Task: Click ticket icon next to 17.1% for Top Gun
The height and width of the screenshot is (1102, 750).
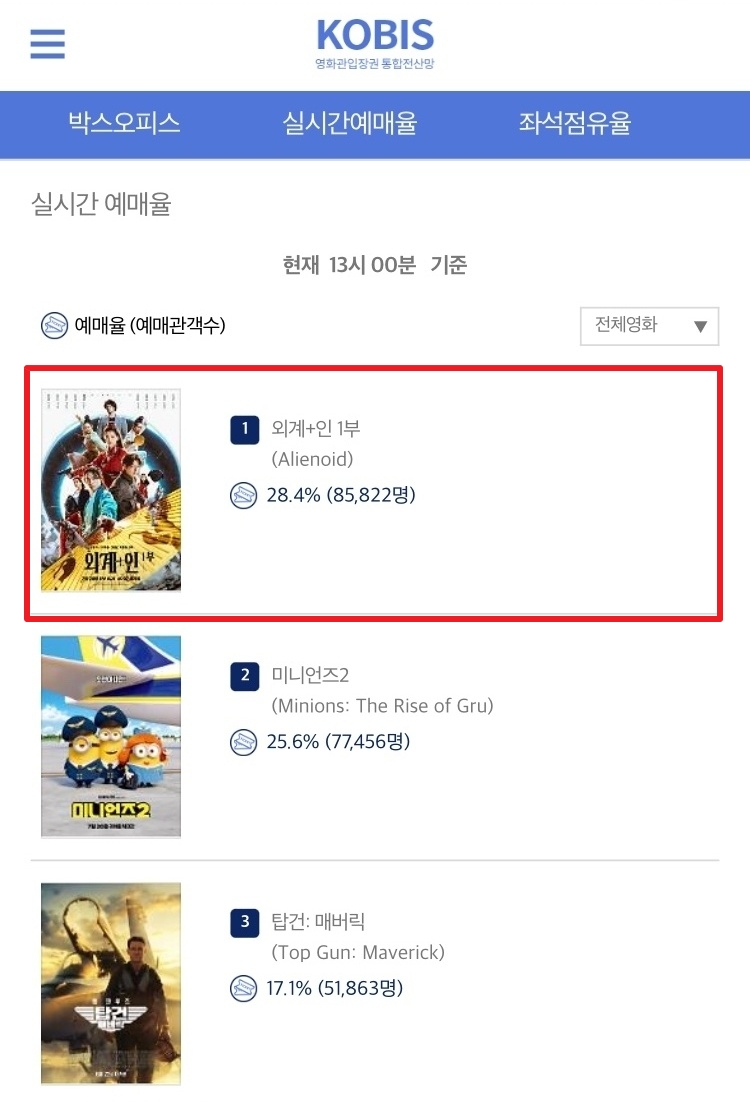Action: pyautogui.click(x=243, y=989)
